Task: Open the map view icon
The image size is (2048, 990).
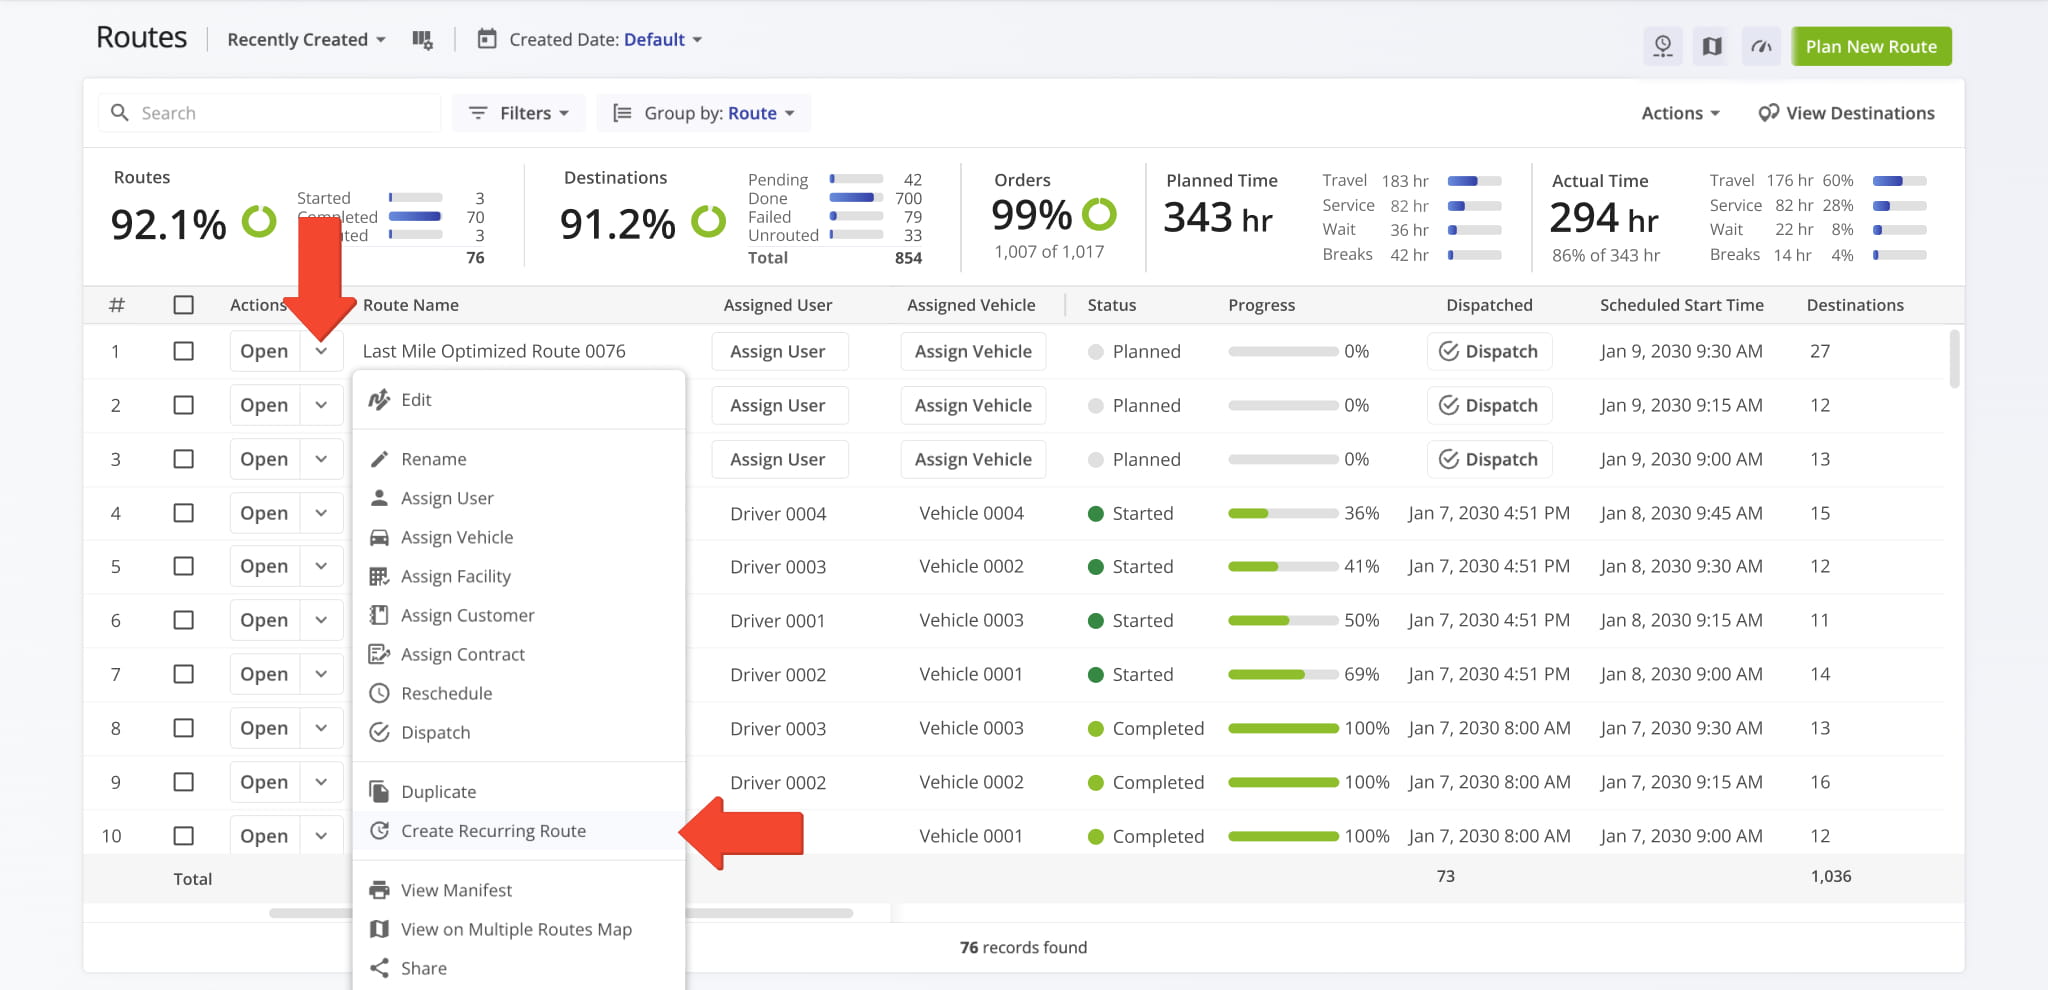Action: click(1711, 46)
